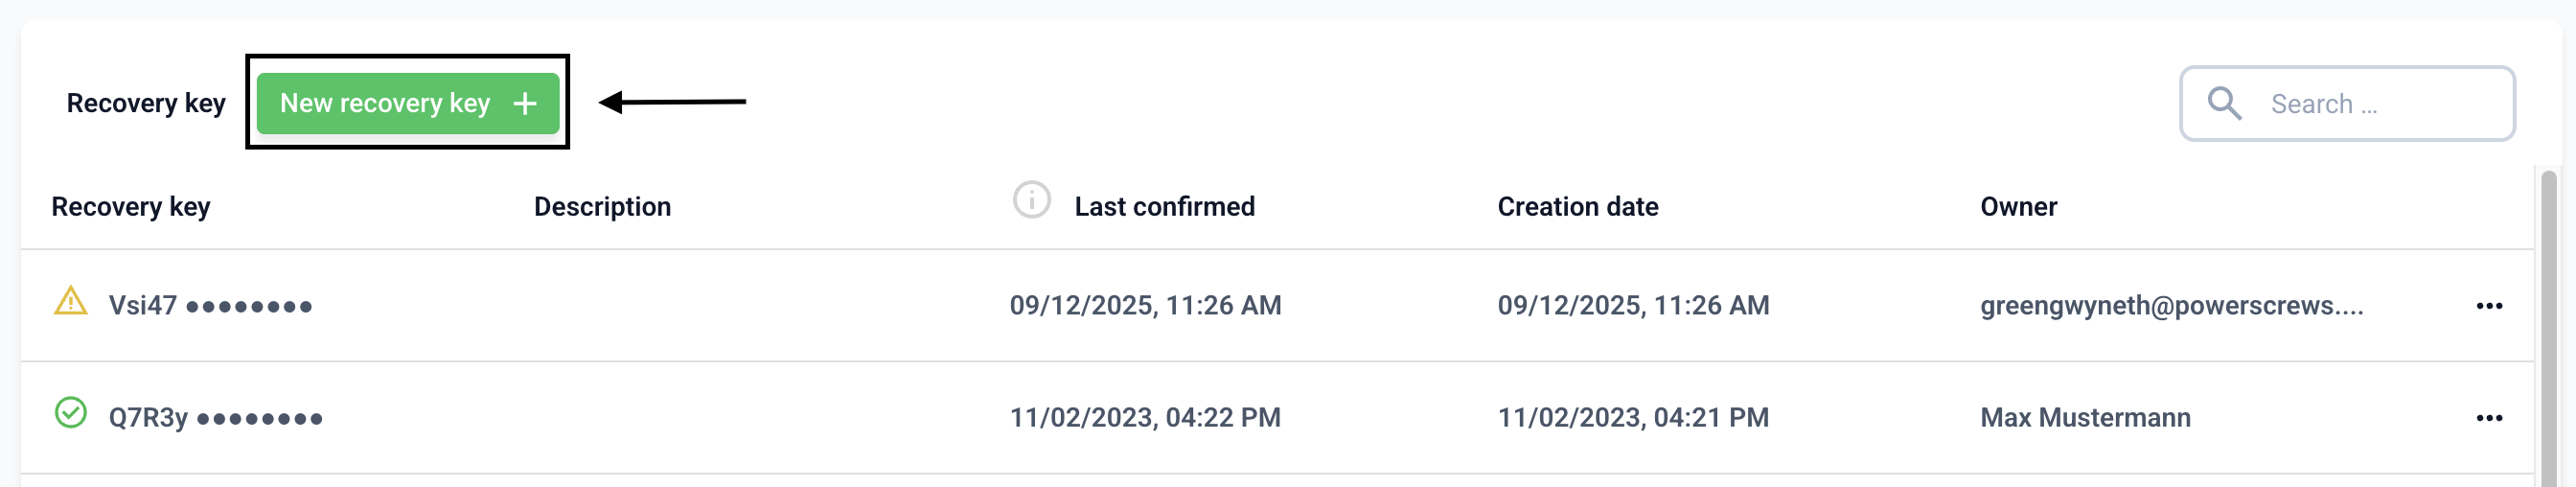This screenshot has height=487, width=2576.
Task: Click the Owner column header
Action: tap(2018, 207)
